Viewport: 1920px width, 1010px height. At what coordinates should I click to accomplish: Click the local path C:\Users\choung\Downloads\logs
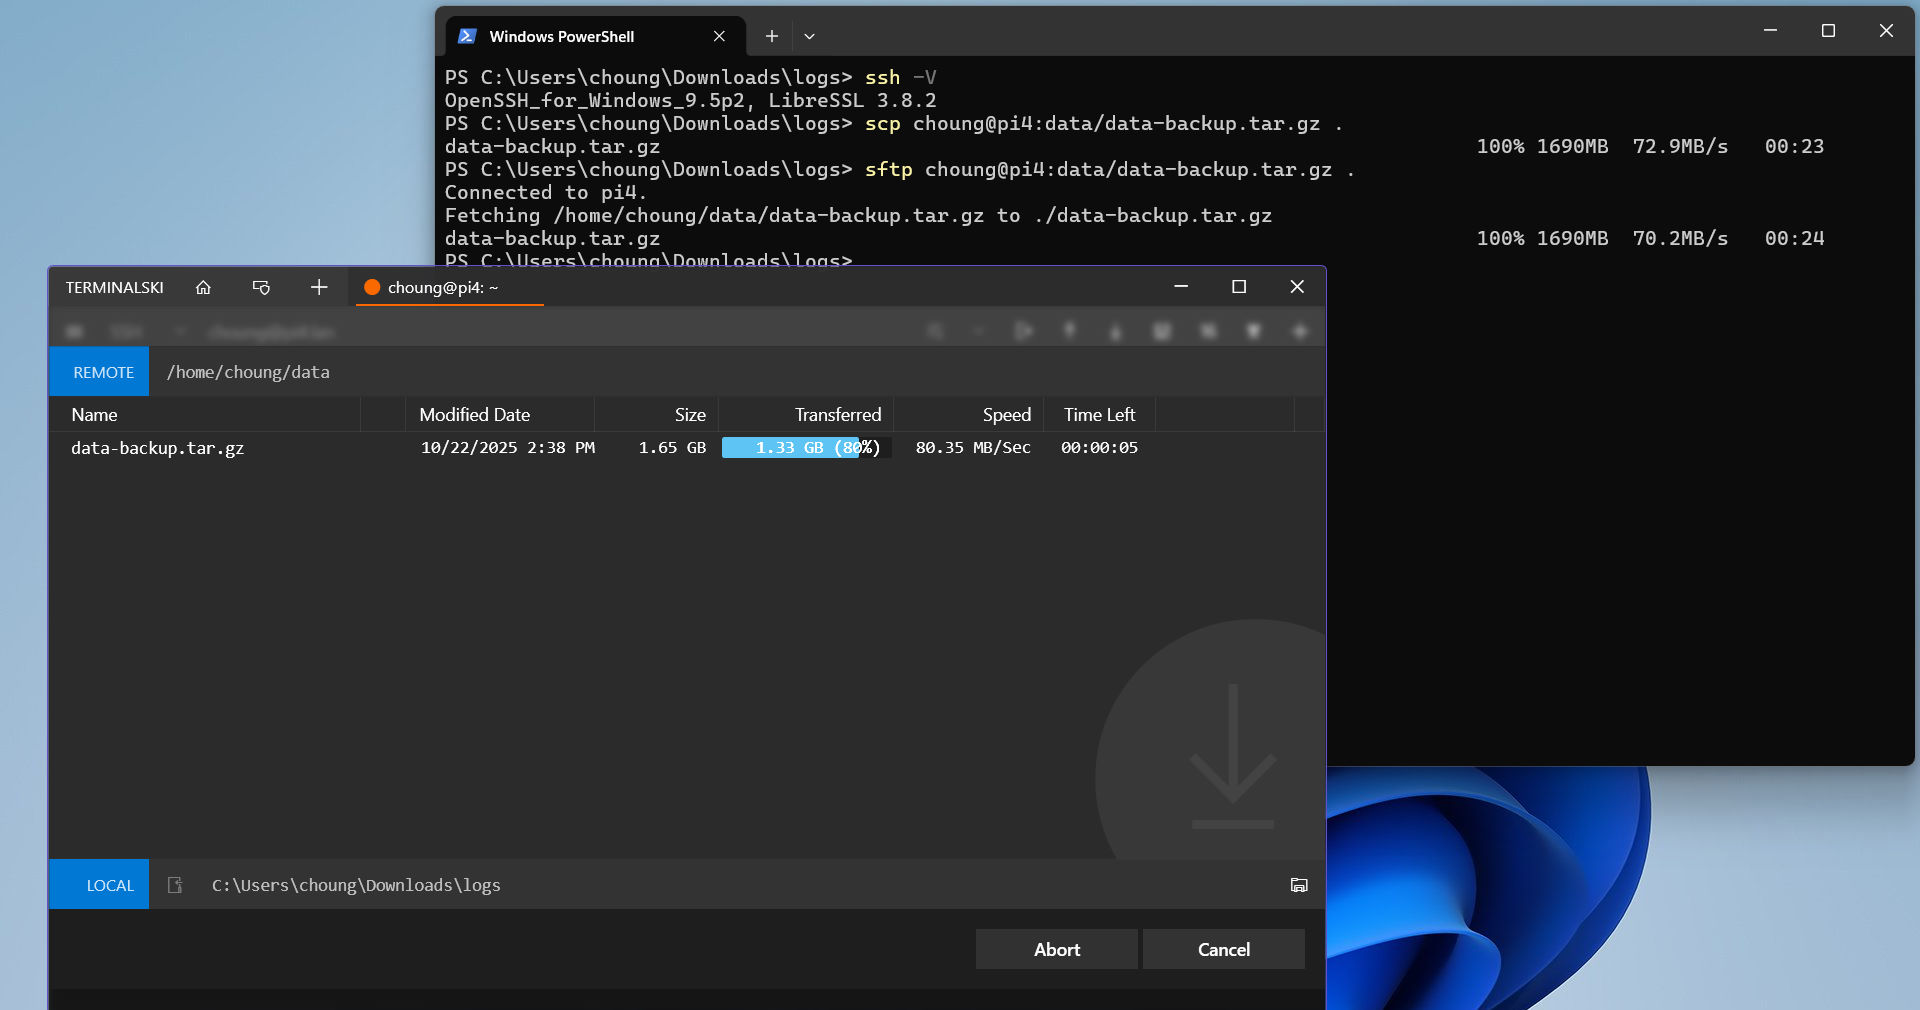point(356,885)
